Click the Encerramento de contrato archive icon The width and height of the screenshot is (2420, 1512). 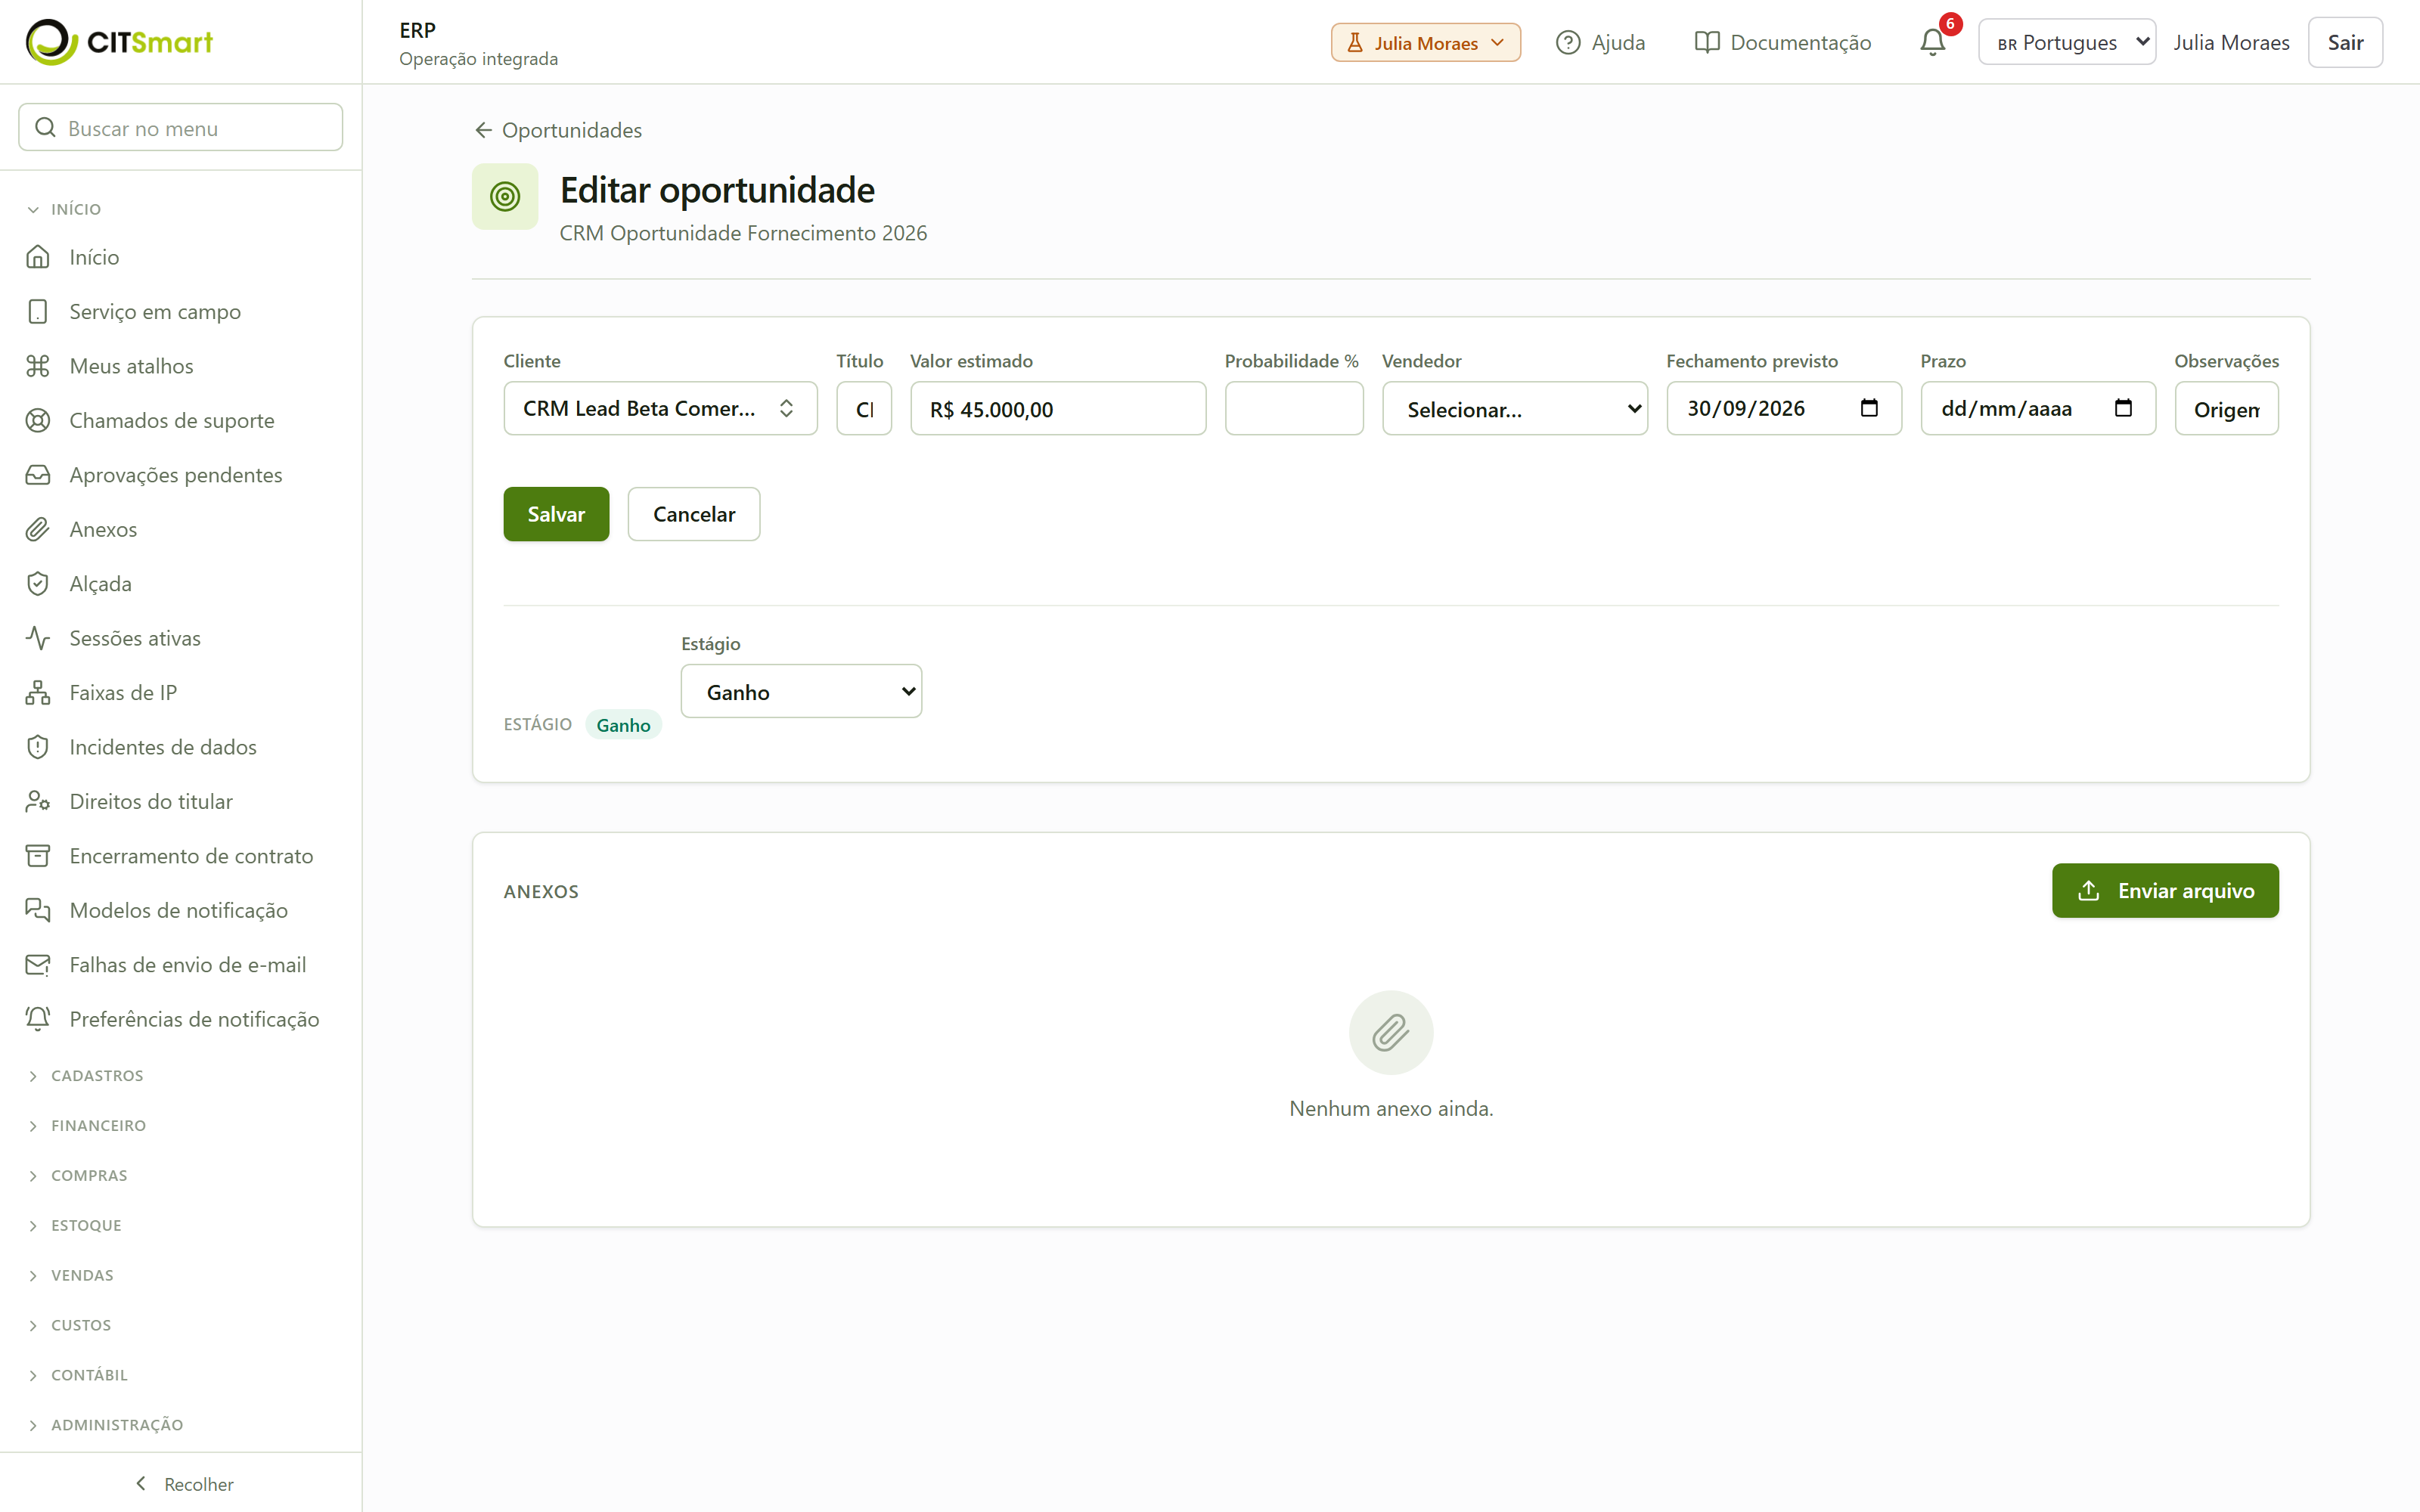pyautogui.click(x=38, y=856)
